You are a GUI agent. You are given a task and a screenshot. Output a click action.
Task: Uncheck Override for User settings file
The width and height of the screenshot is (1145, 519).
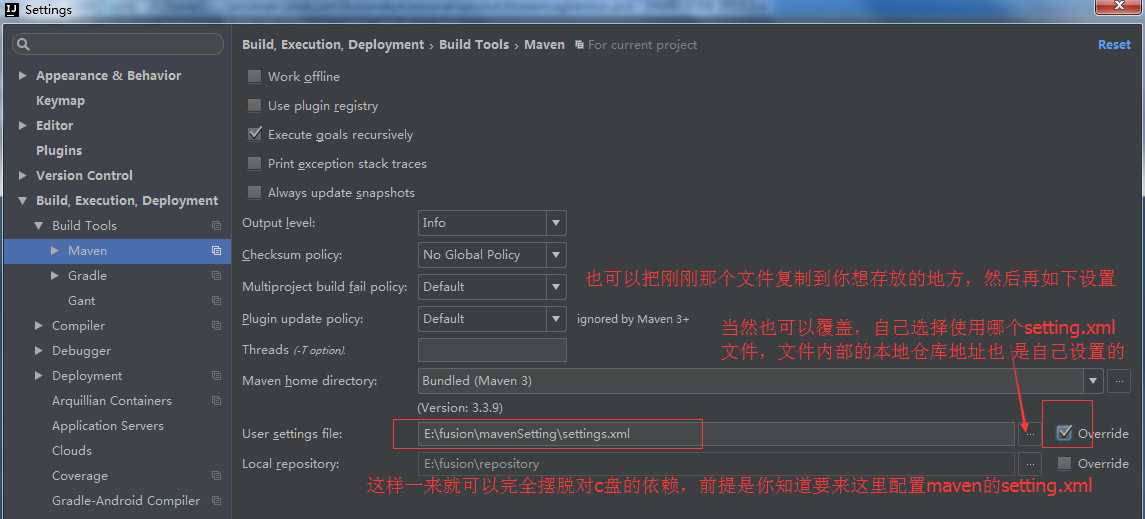(x=1064, y=434)
